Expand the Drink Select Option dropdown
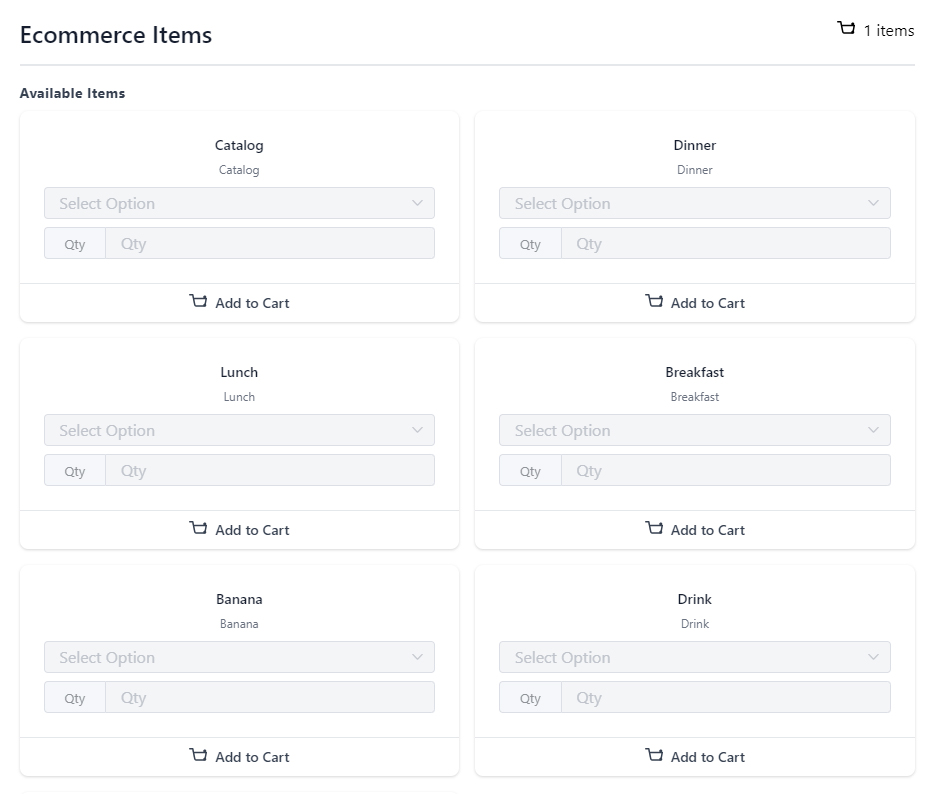Screen dimensions: 936x794 [x=694, y=657]
